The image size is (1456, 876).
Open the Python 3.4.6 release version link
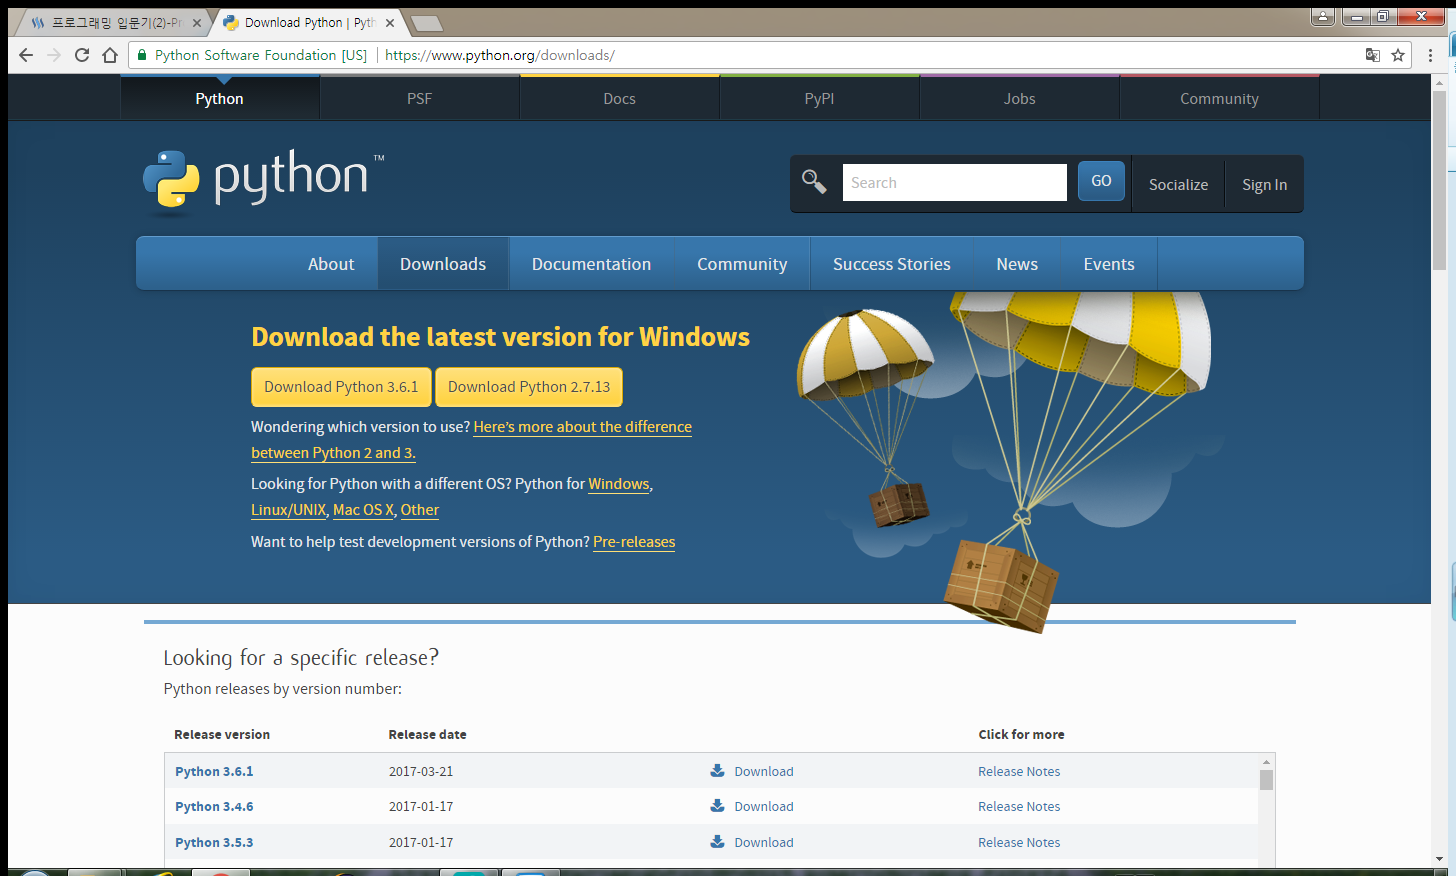[x=214, y=806]
